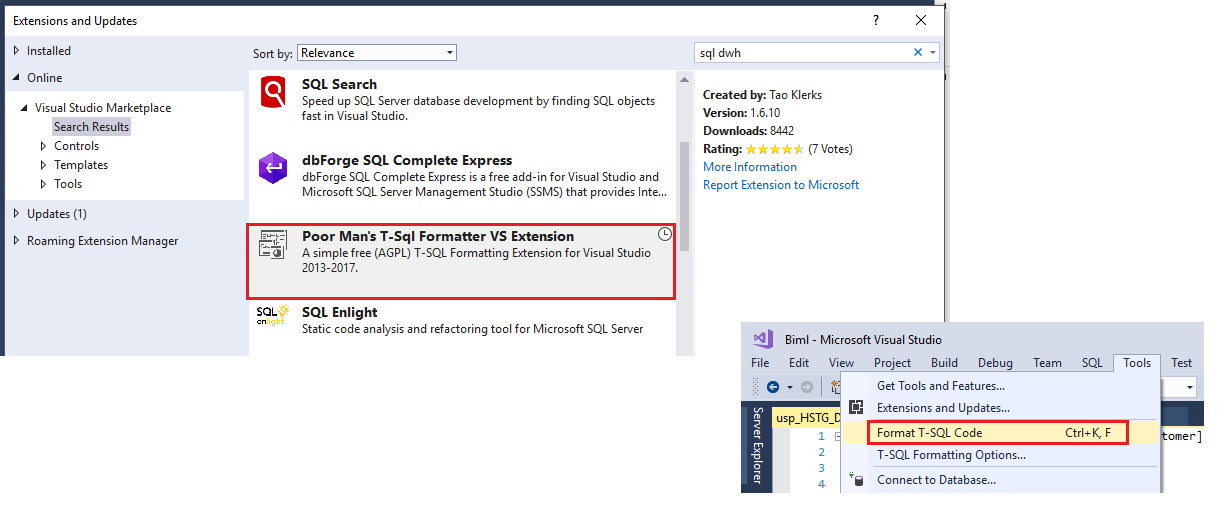Expand the Tools node in Online tree
Image resolution: width=1225 pixels, height=518 pixels.
[x=43, y=184]
